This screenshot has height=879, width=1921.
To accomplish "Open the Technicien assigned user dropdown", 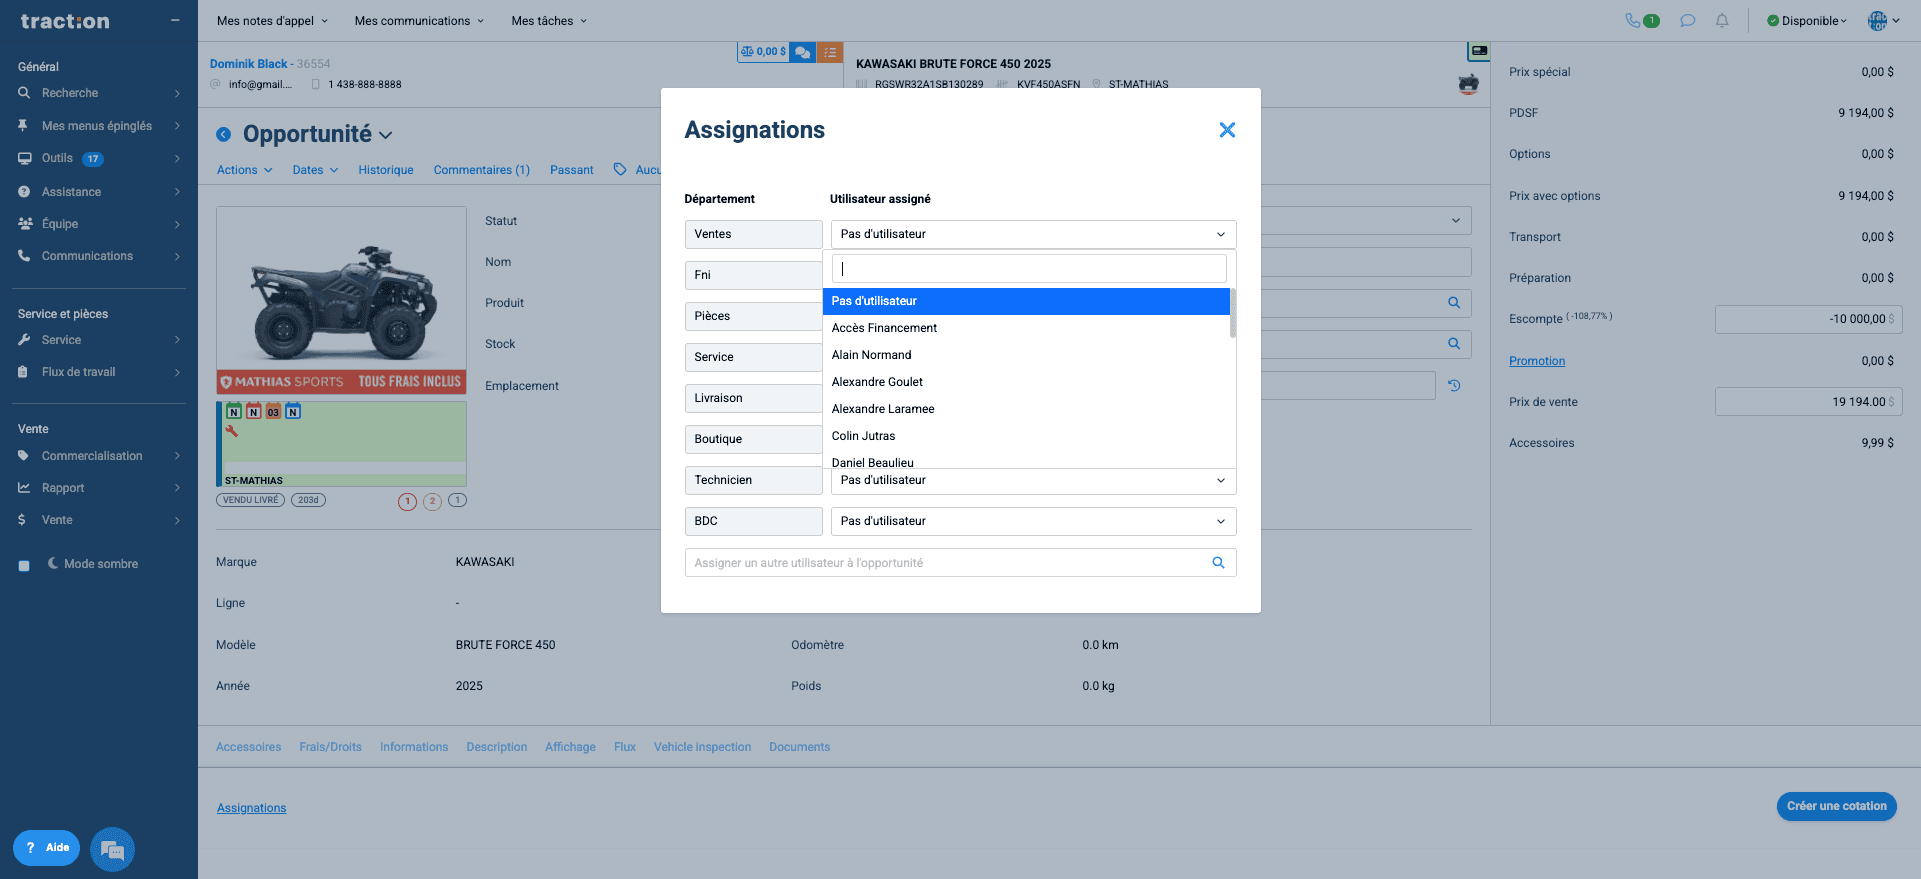I will 1034,481.
